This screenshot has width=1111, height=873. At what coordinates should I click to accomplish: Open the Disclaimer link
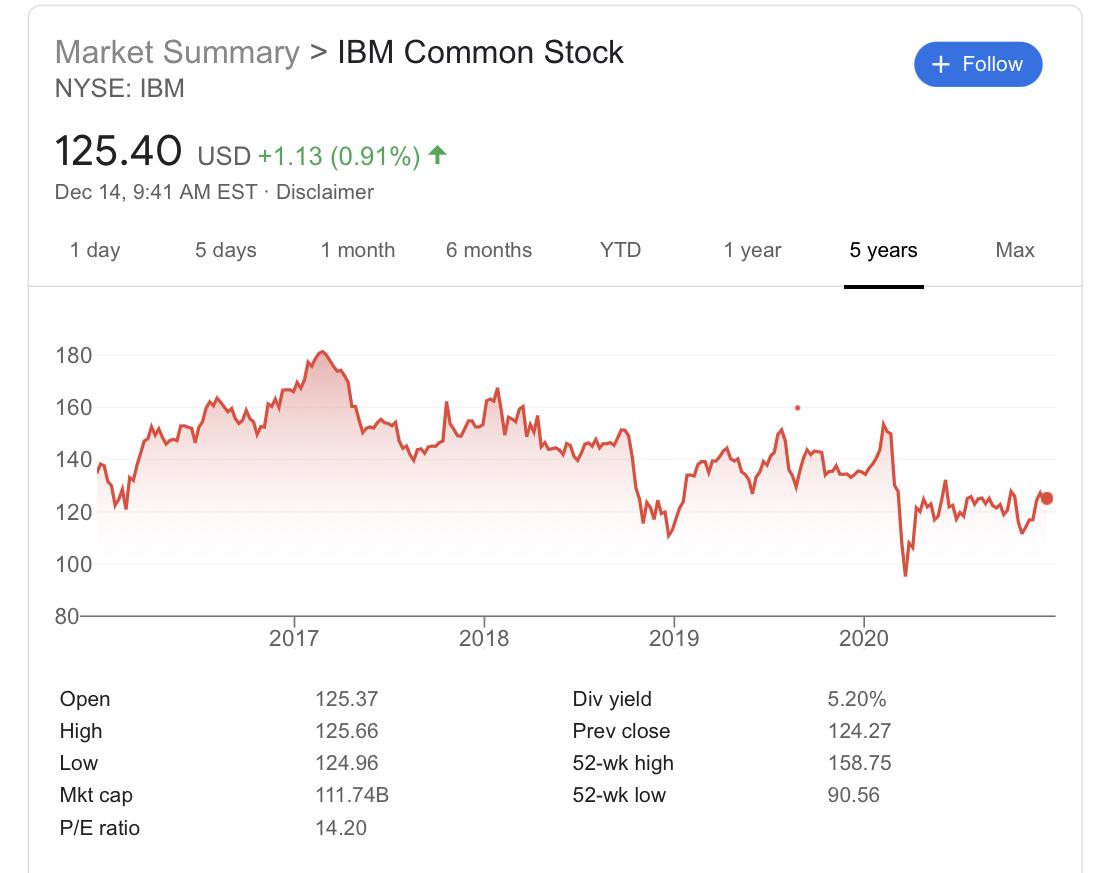pos(324,192)
